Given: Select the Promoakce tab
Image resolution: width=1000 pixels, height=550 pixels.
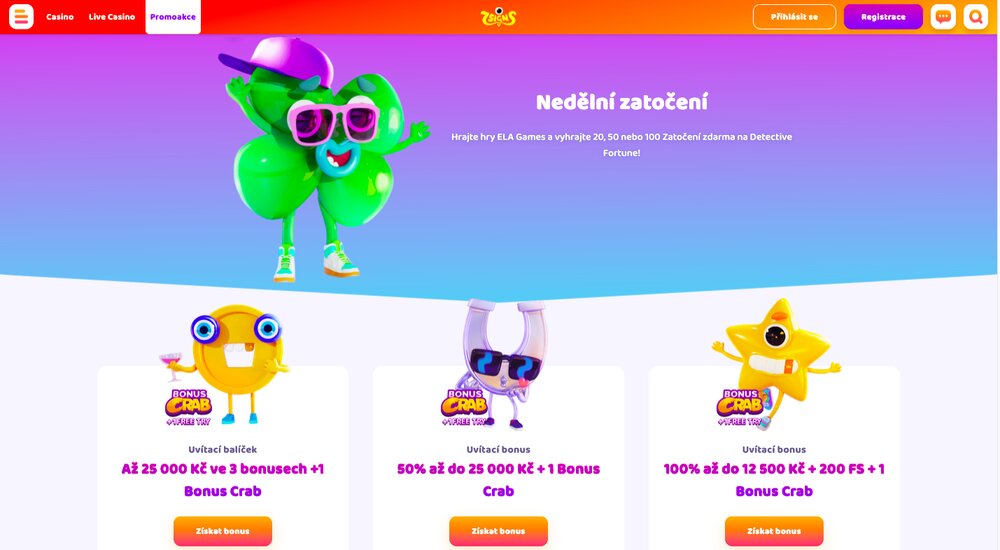Looking at the screenshot, I should pyautogui.click(x=173, y=17).
